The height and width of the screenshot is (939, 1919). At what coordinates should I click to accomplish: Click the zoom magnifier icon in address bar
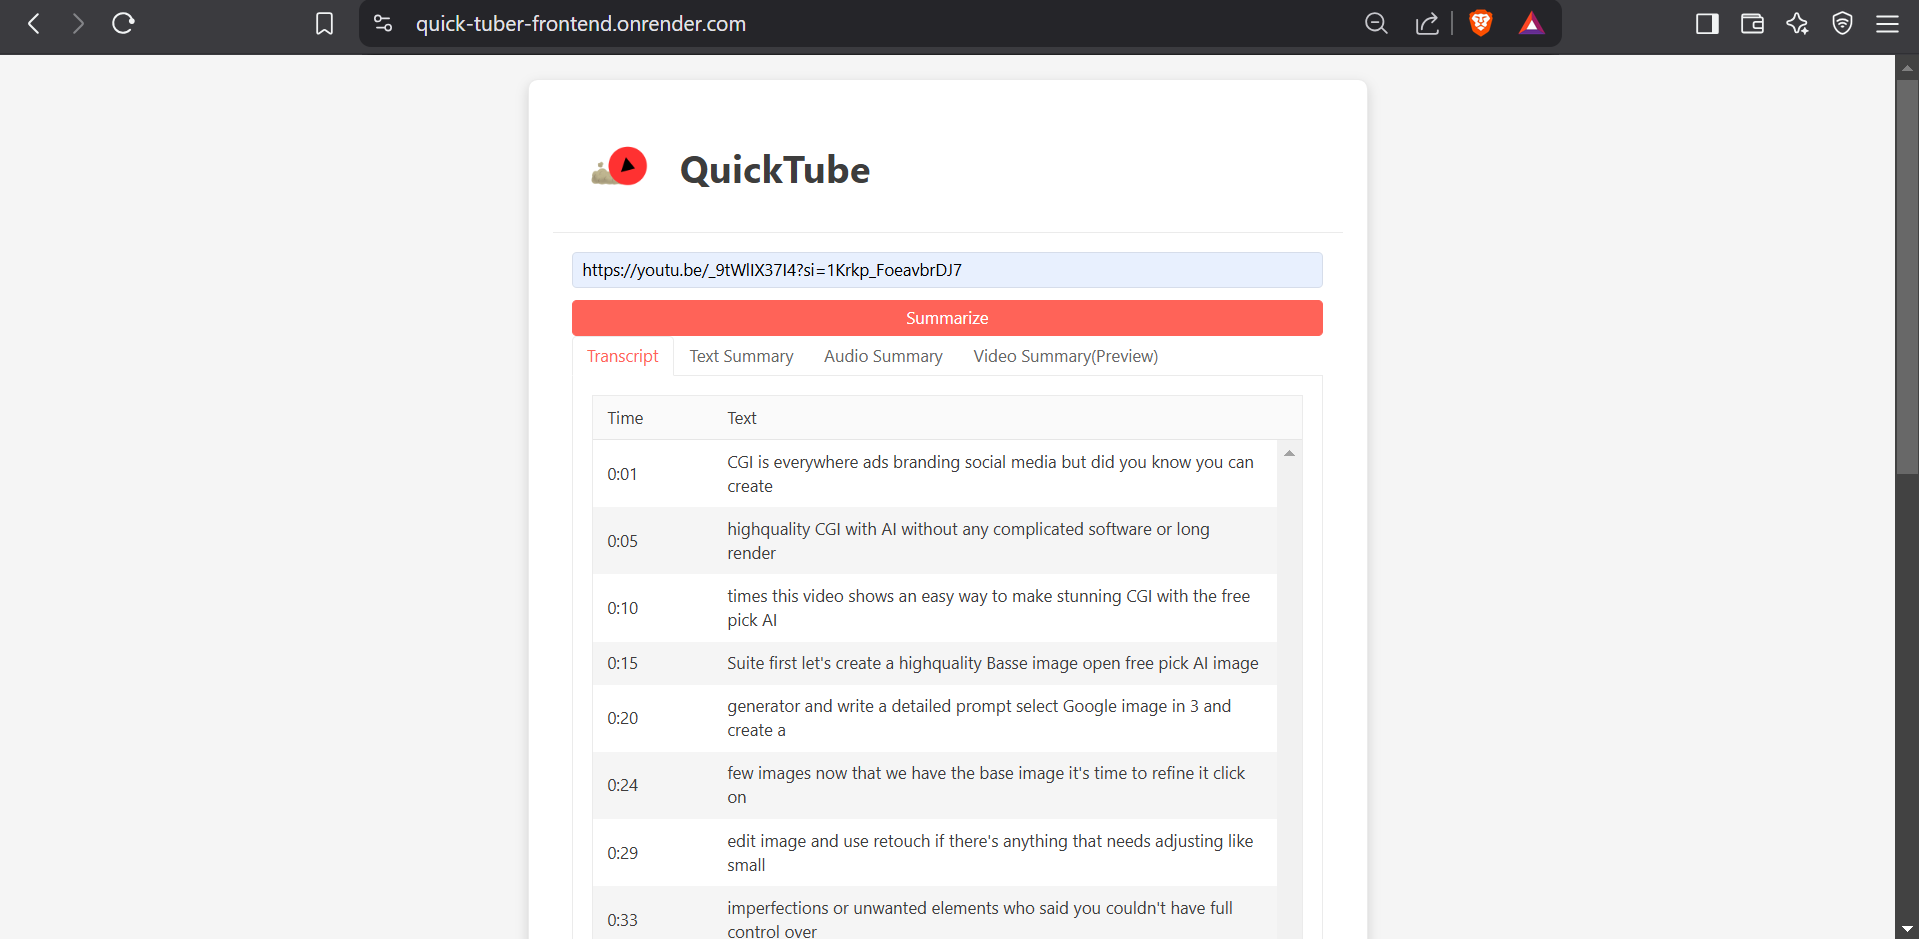click(1376, 24)
